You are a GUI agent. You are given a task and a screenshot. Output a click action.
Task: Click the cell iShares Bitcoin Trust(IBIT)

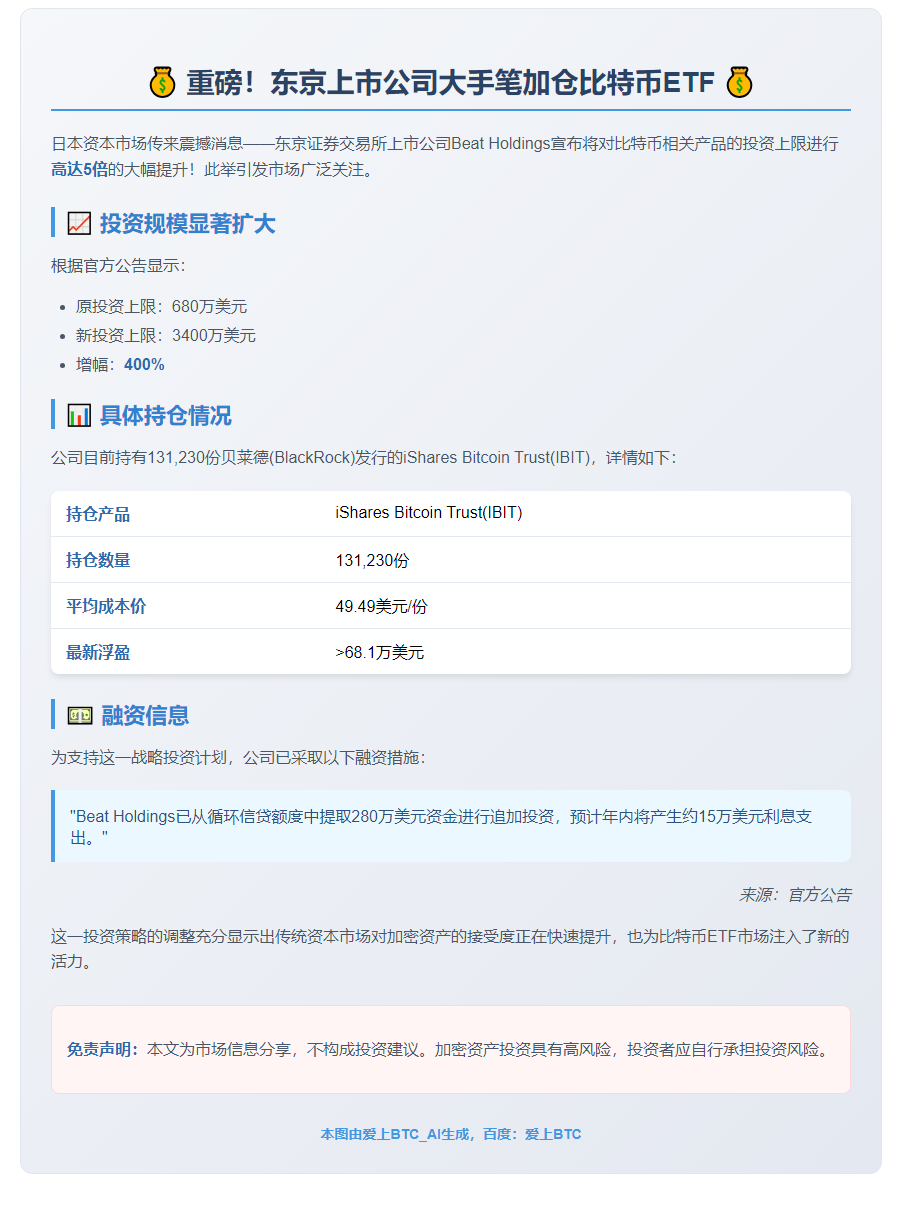click(429, 513)
